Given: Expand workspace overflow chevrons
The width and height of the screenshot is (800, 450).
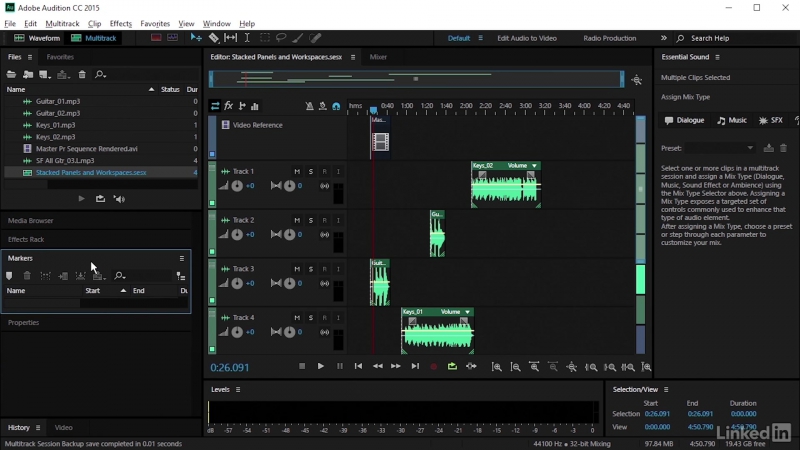Looking at the screenshot, I should 663,38.
